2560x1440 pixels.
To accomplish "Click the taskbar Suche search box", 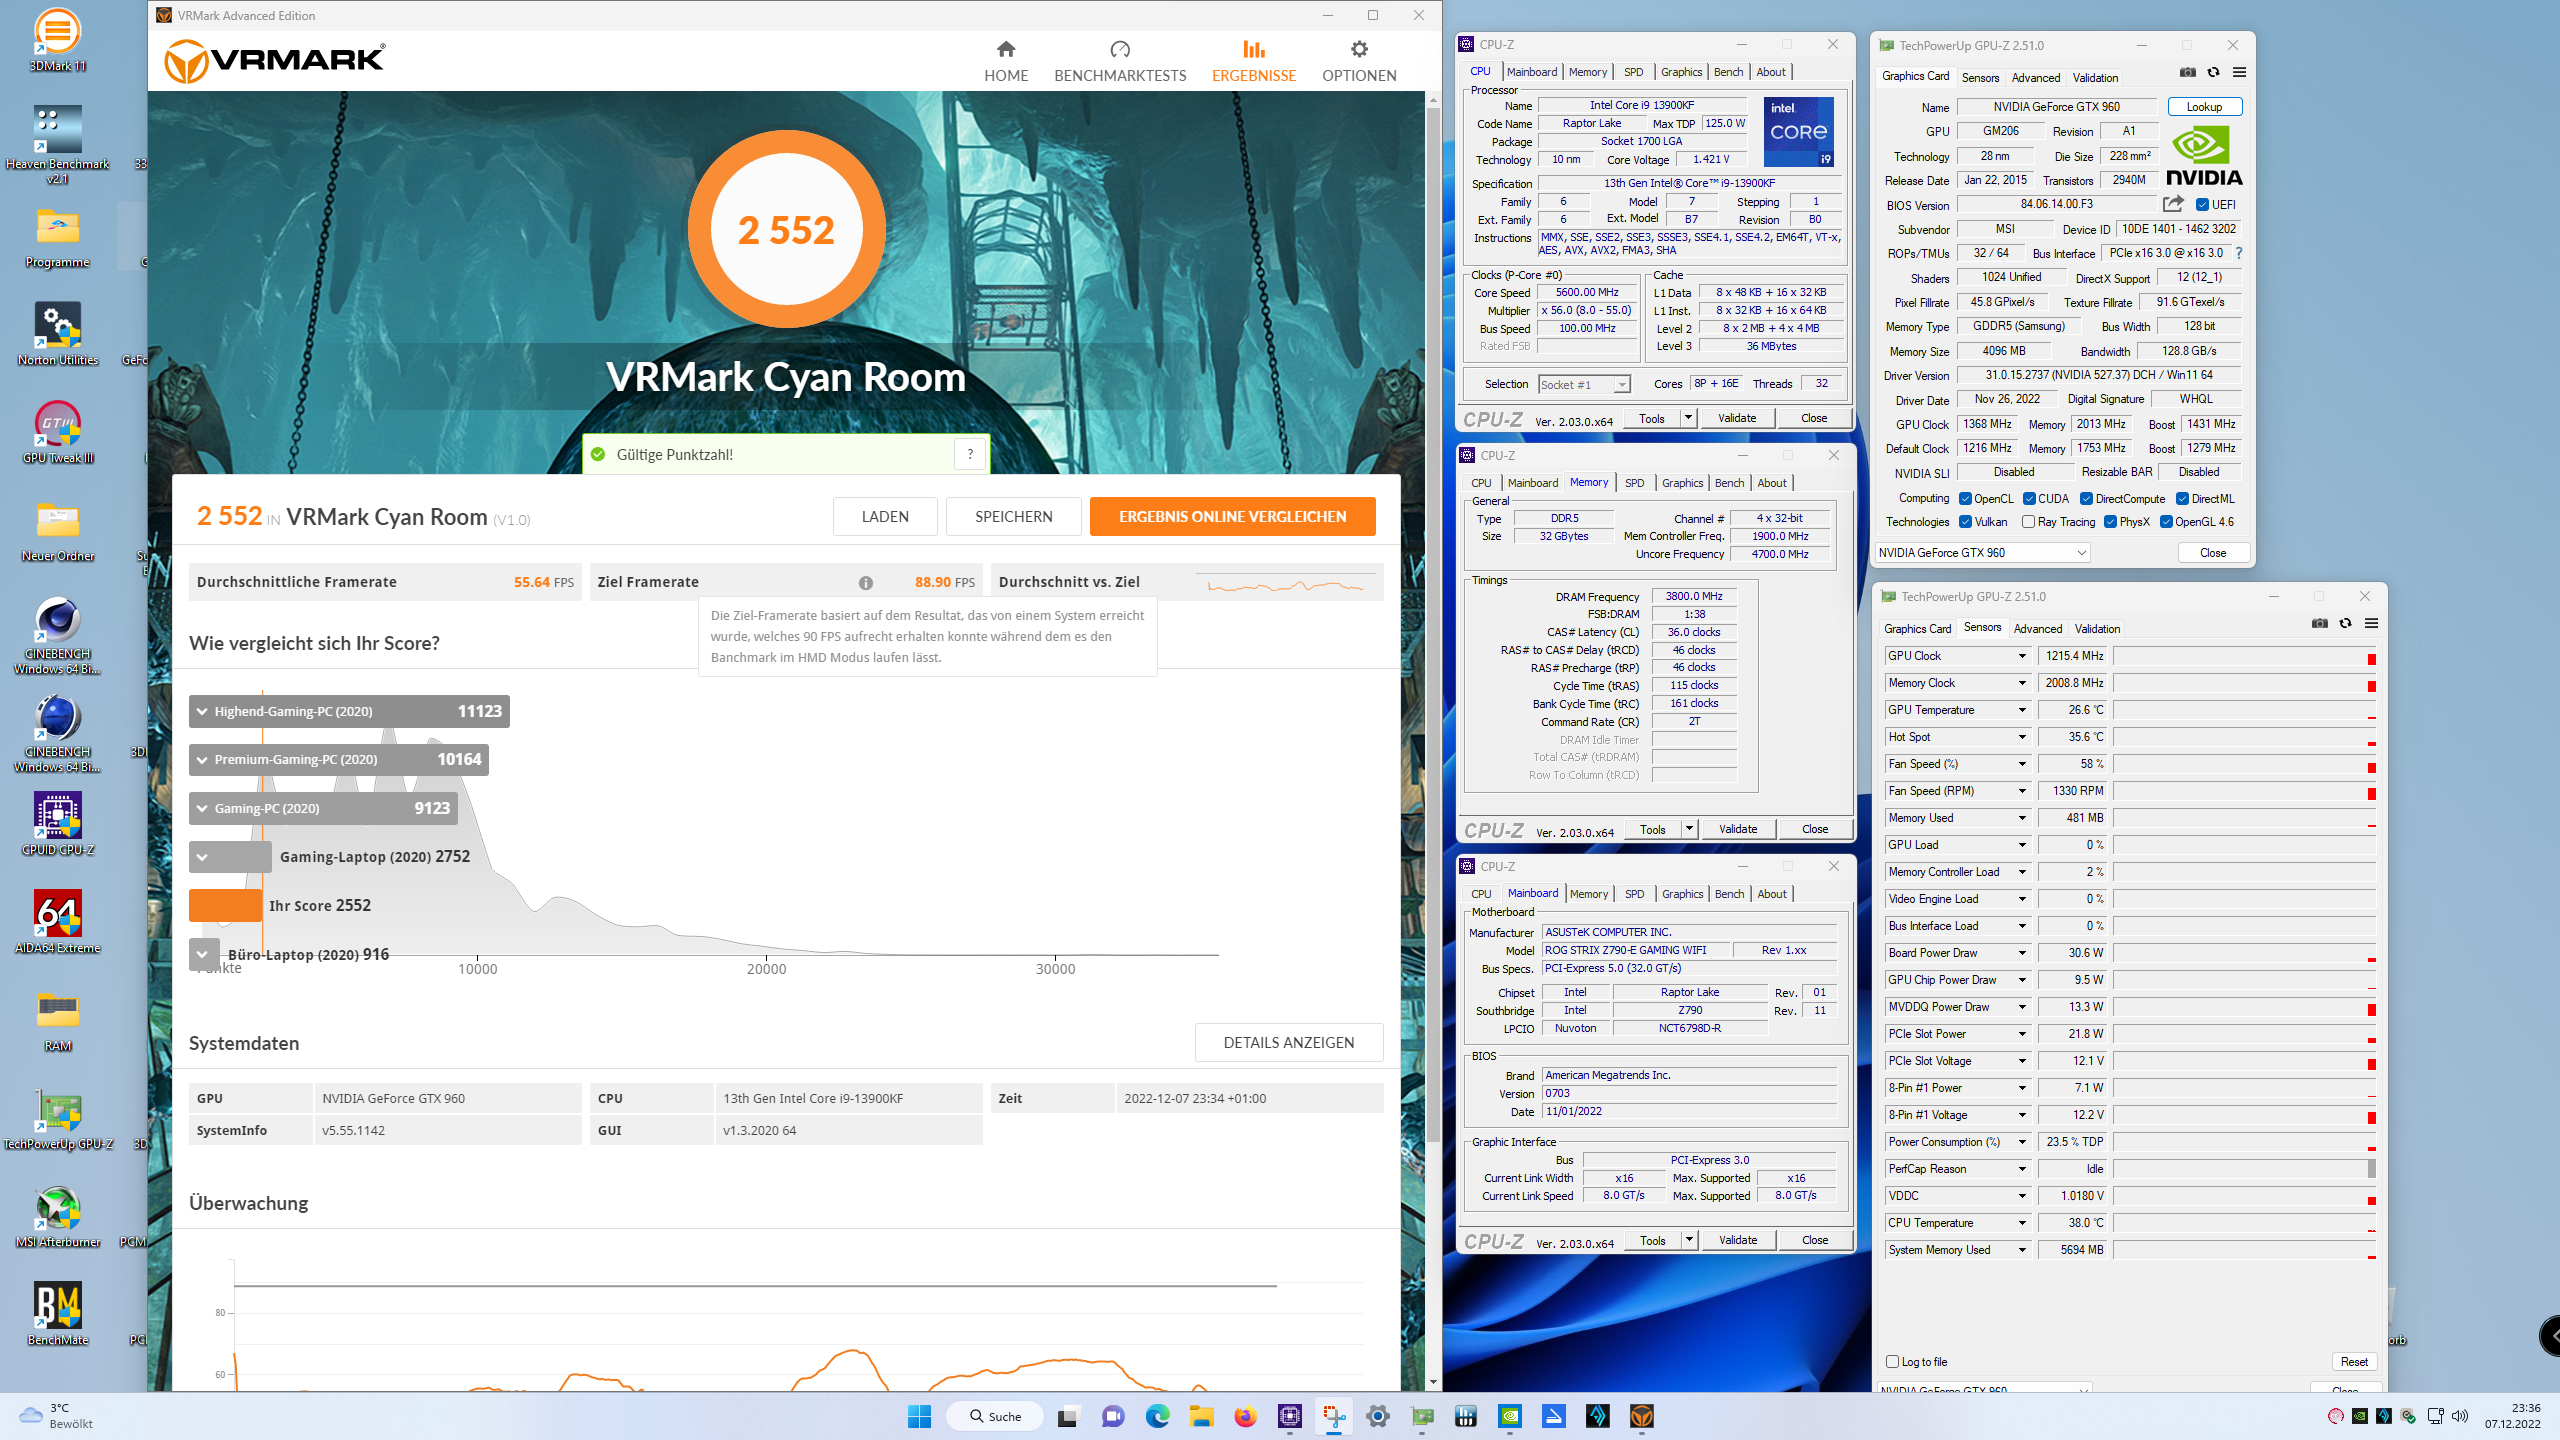I will 995,1416.
